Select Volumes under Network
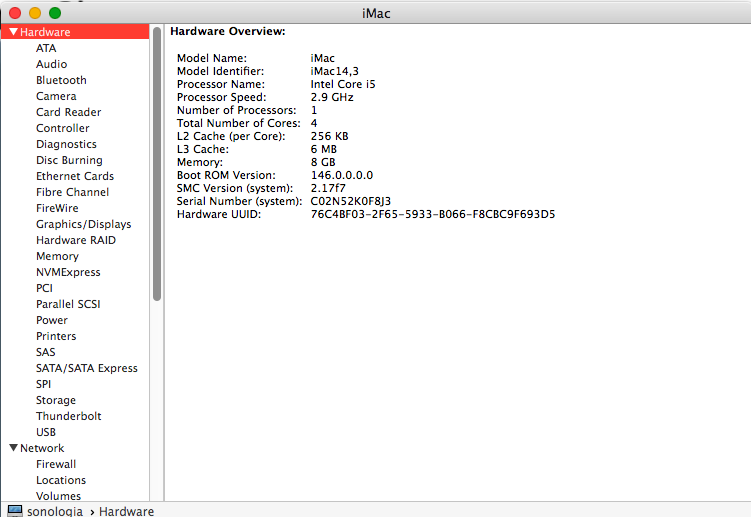 [58, 495]
